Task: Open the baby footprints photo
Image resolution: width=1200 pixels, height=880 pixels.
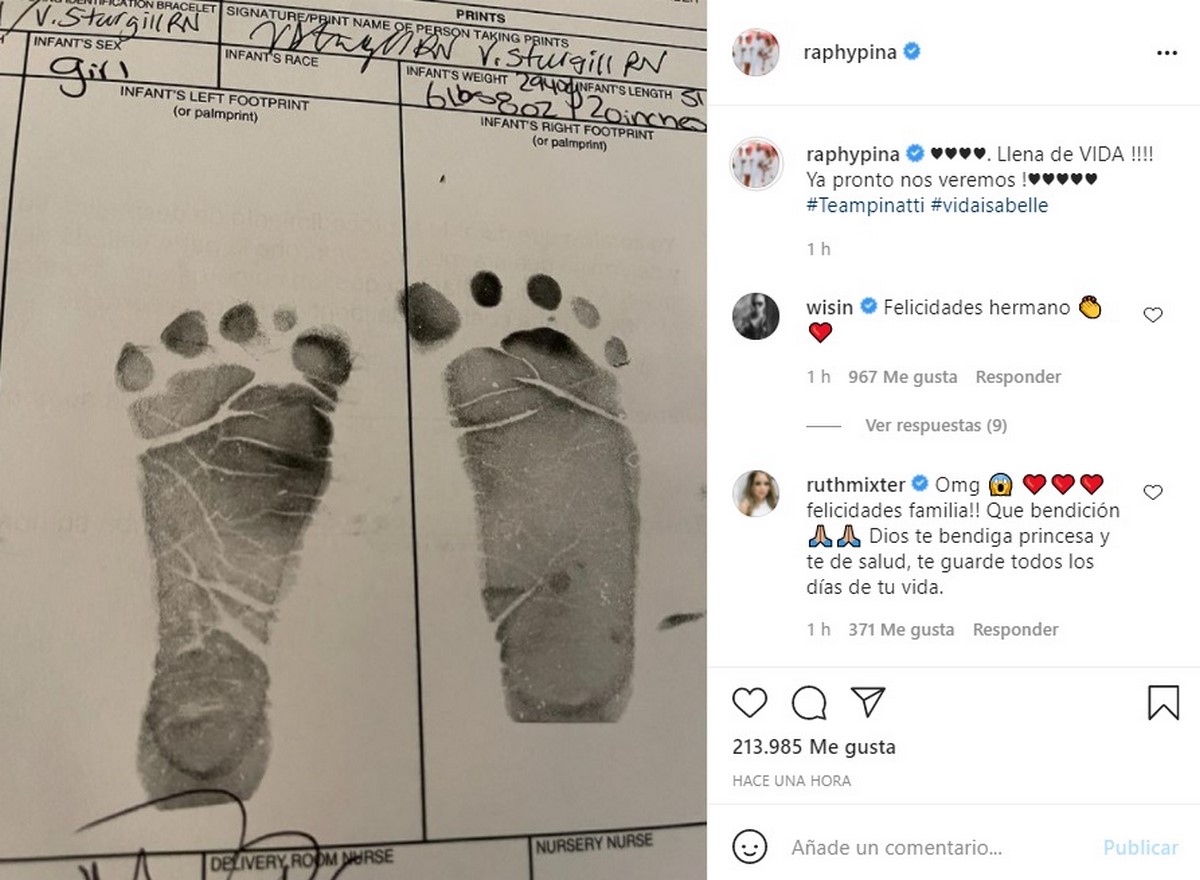Action: (353, 440)
